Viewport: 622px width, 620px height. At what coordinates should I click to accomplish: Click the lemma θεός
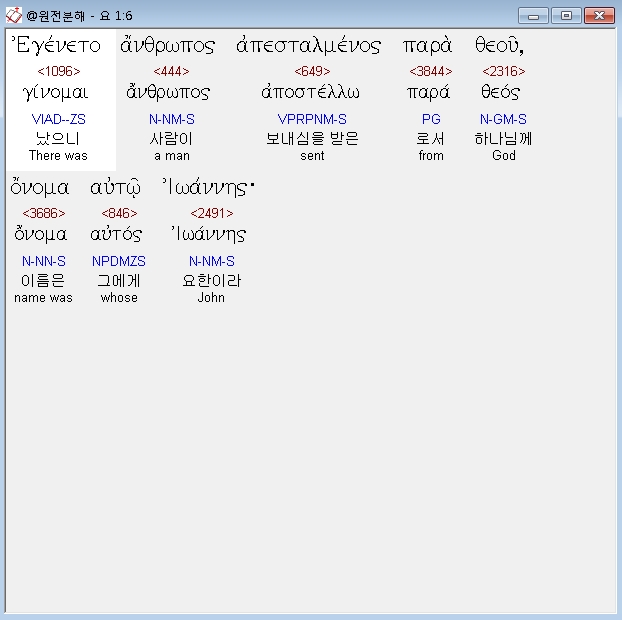tap(500, 92)
